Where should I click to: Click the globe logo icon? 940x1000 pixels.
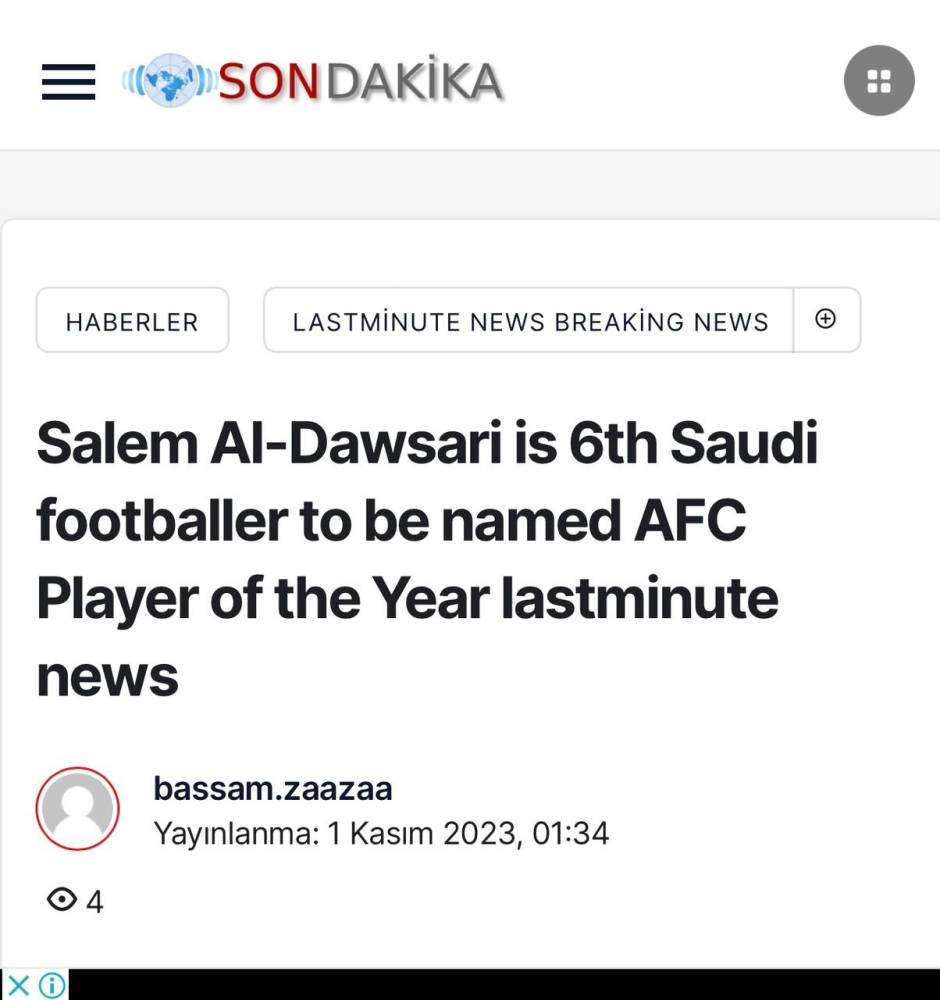click(167, 81)
